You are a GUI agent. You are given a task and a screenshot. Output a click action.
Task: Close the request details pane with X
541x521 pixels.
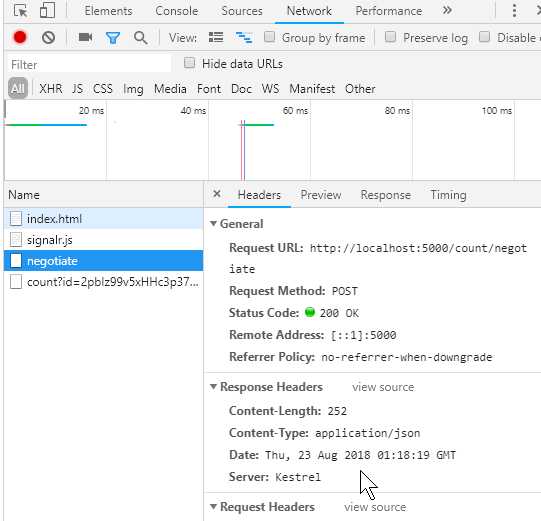(x=217, y=194)
